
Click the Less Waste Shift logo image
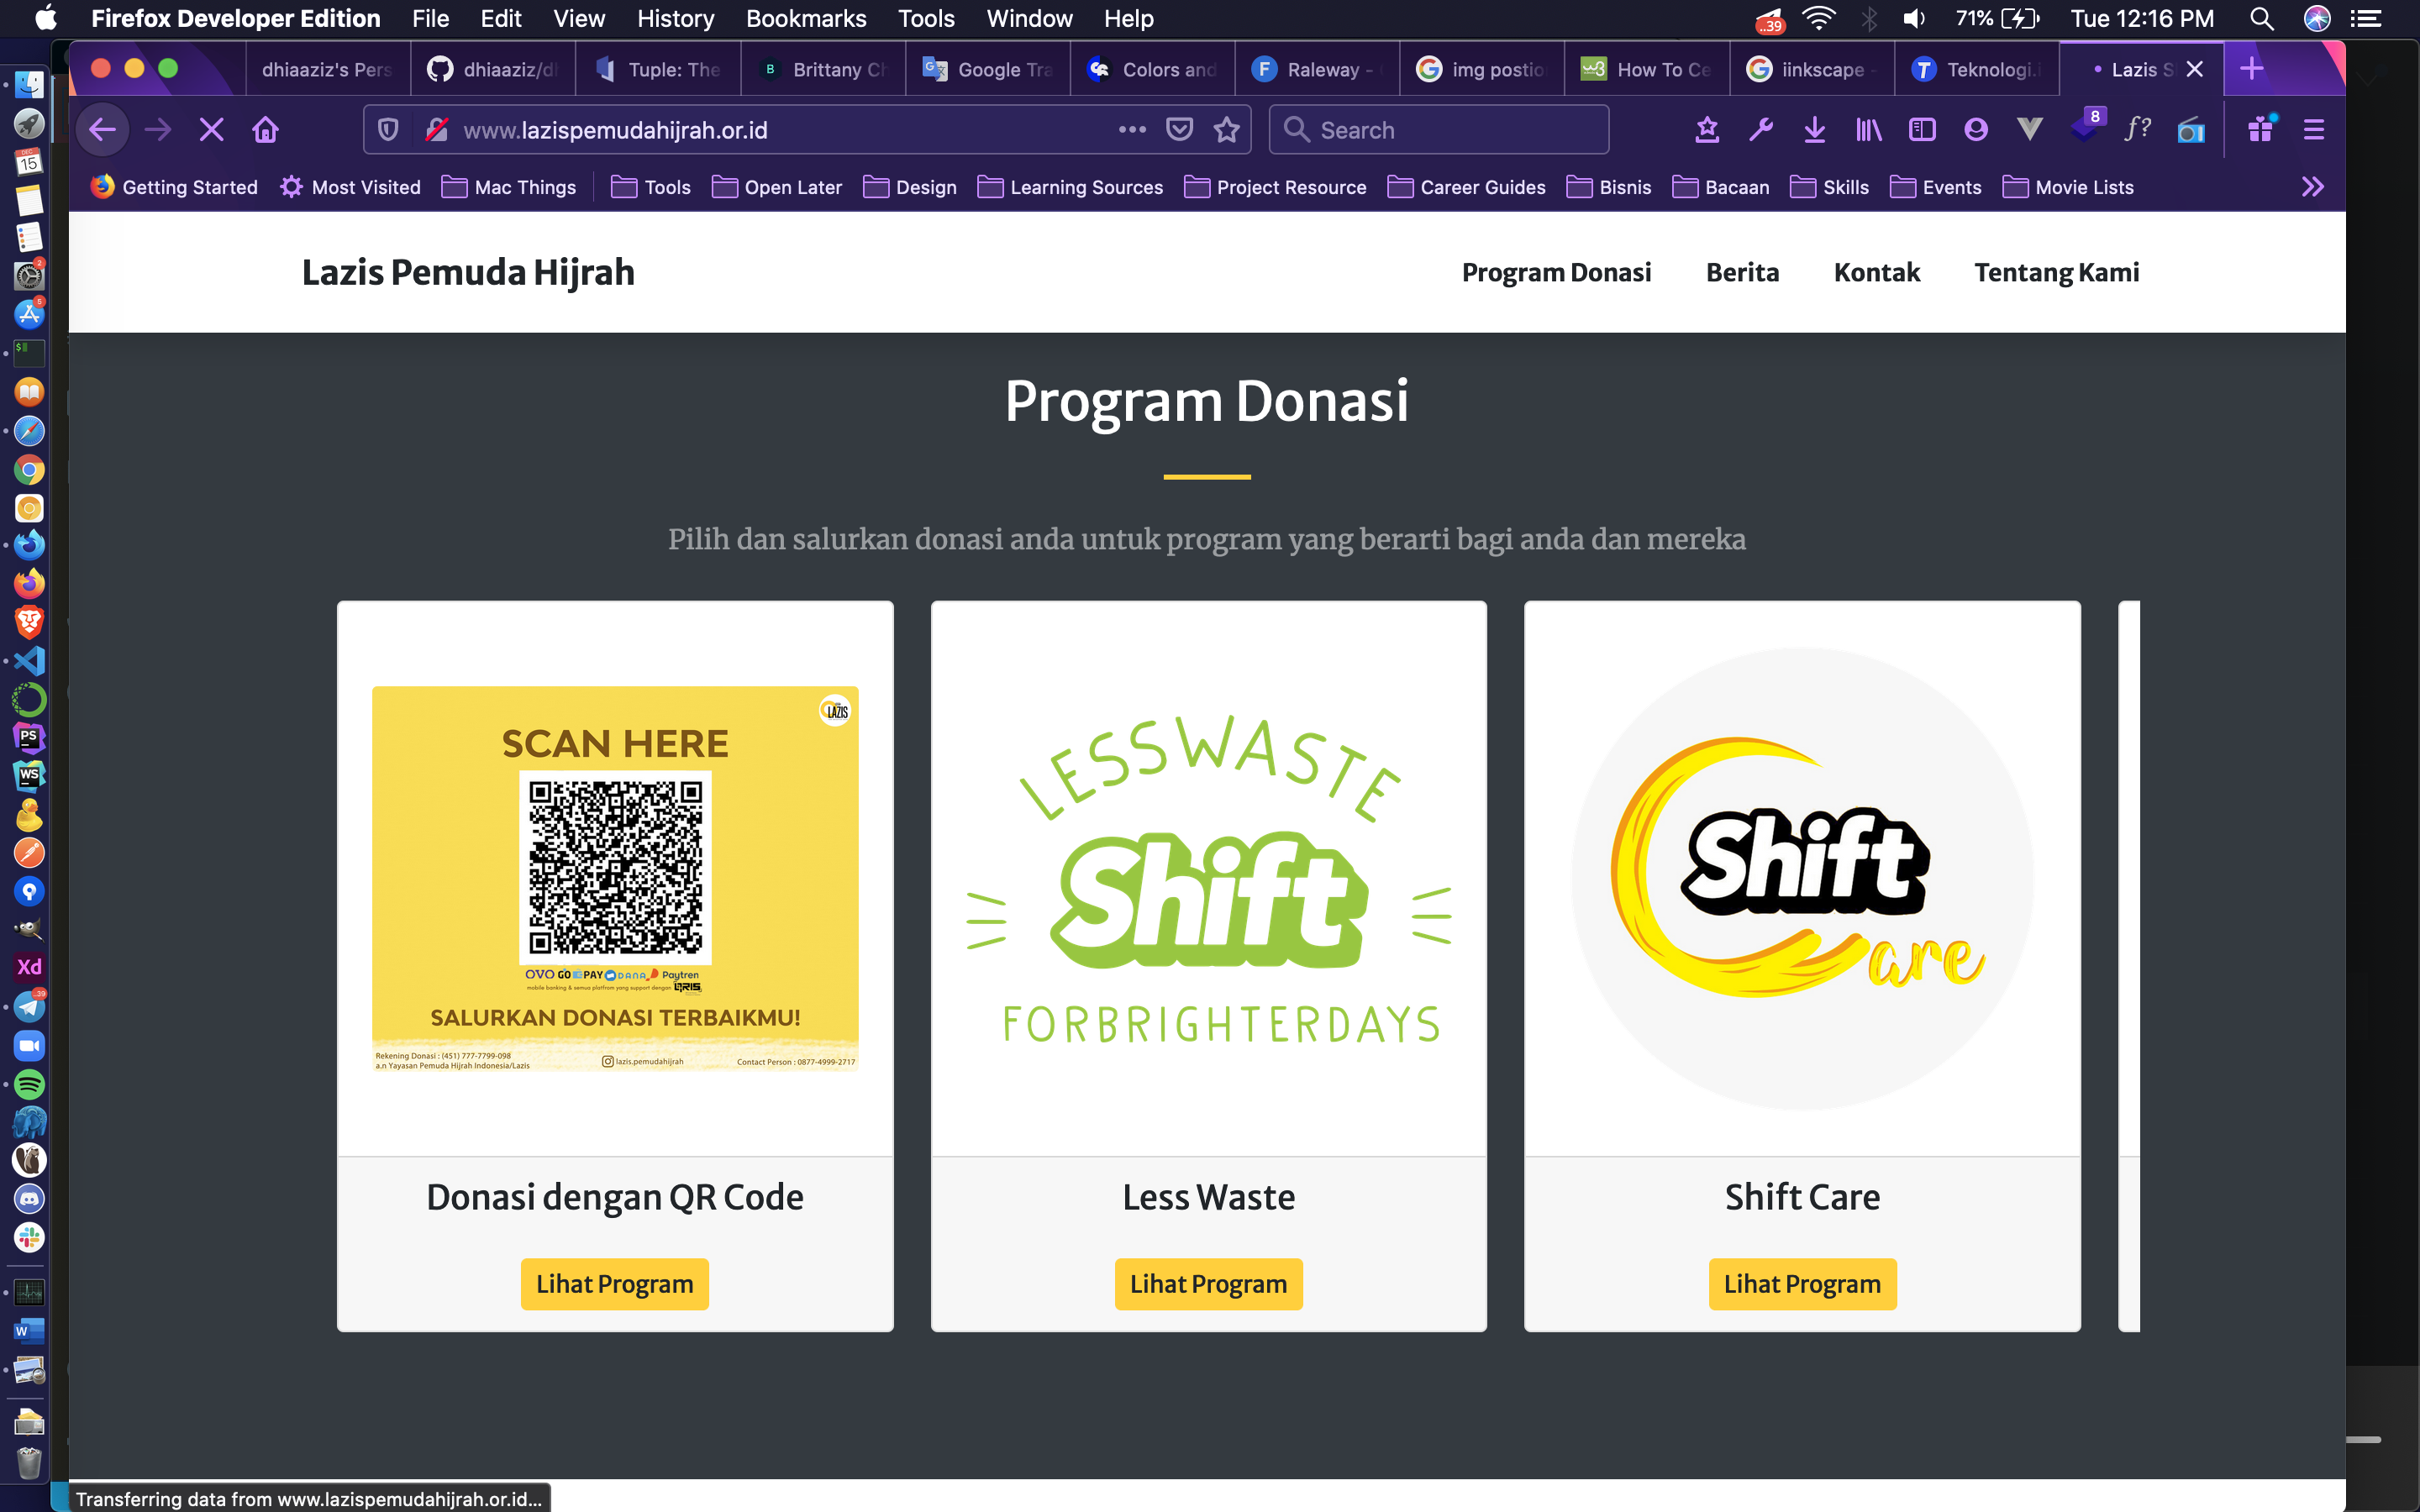tap(1208, 880)
